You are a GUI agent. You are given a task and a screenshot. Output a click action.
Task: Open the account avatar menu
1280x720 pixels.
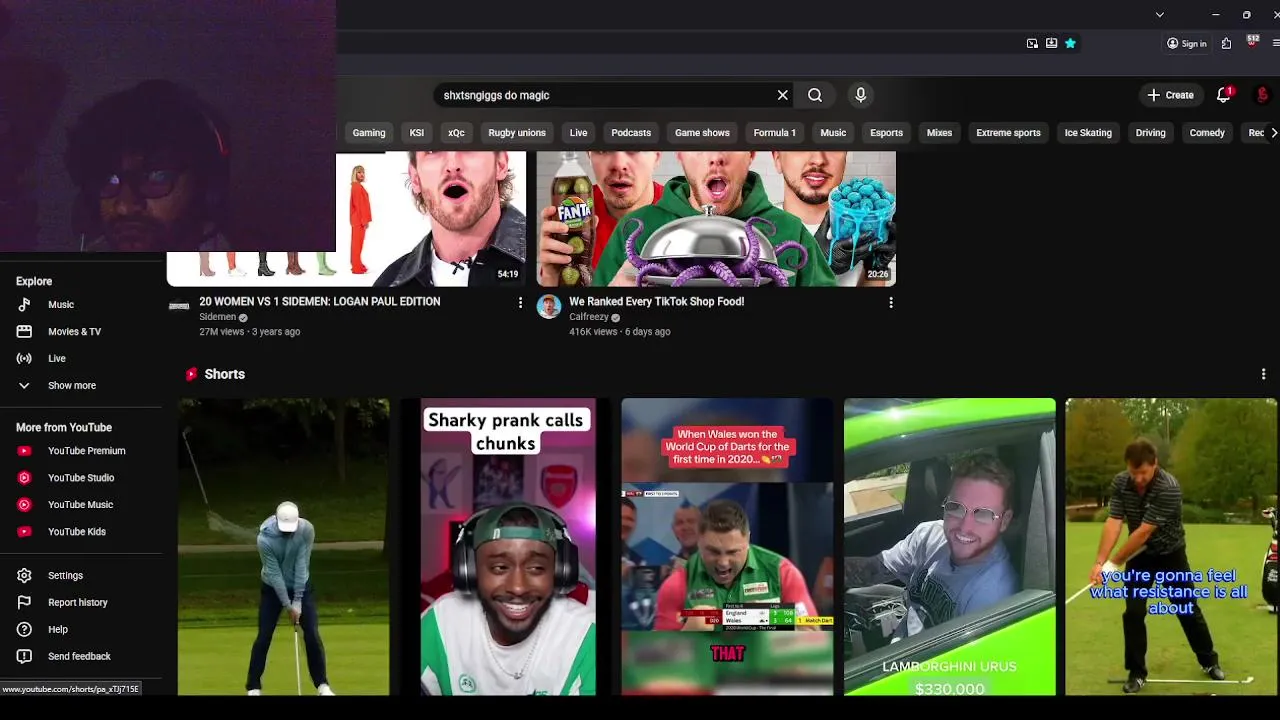pos(1263,95)
